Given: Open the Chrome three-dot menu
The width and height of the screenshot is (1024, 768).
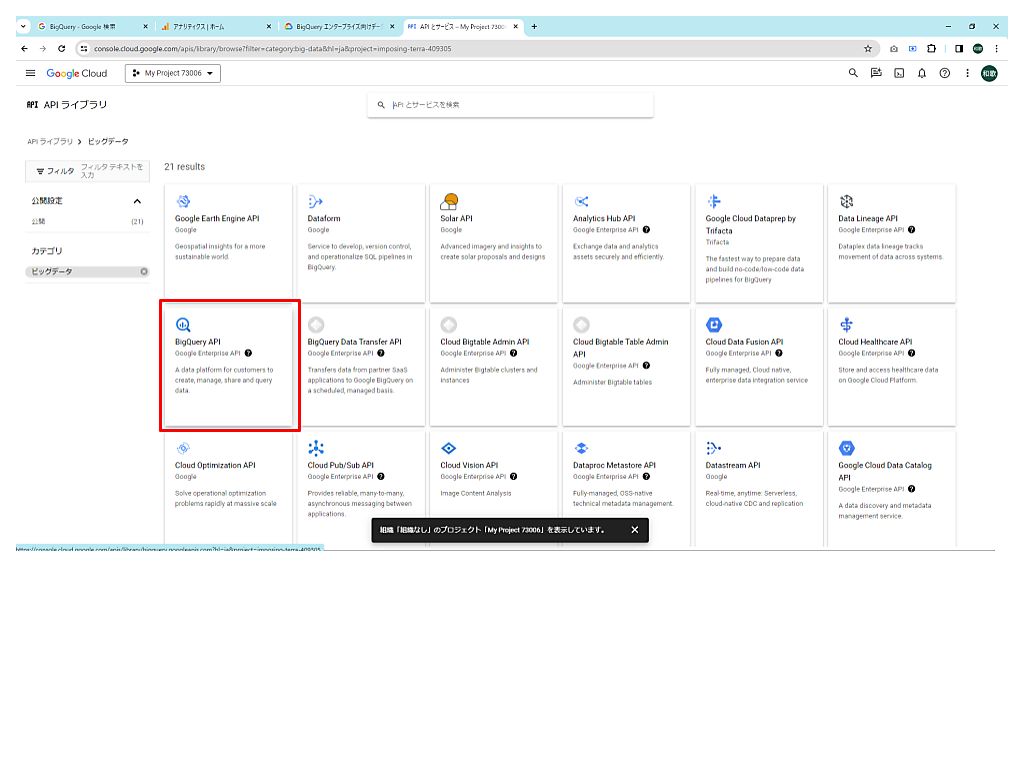Looking at the screenshot, I should pyautogui.click(x=997, y=48).
